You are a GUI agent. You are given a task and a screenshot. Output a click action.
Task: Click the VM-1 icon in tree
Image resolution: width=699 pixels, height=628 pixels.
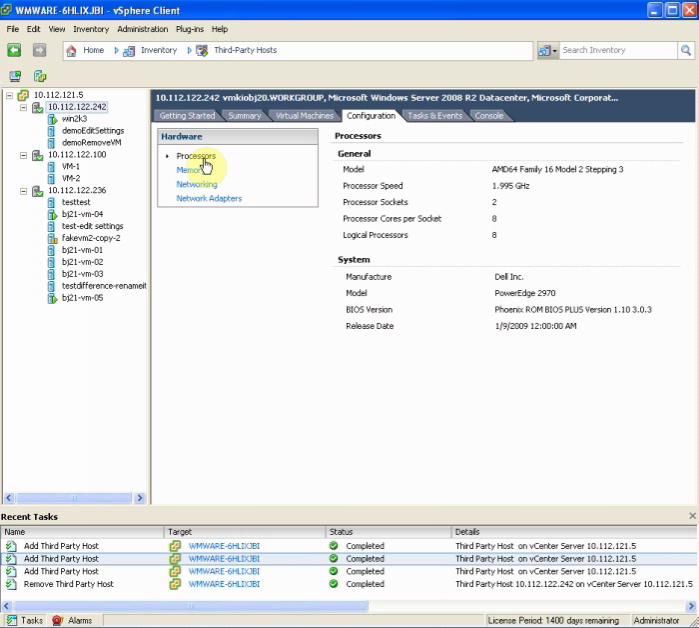51,167
